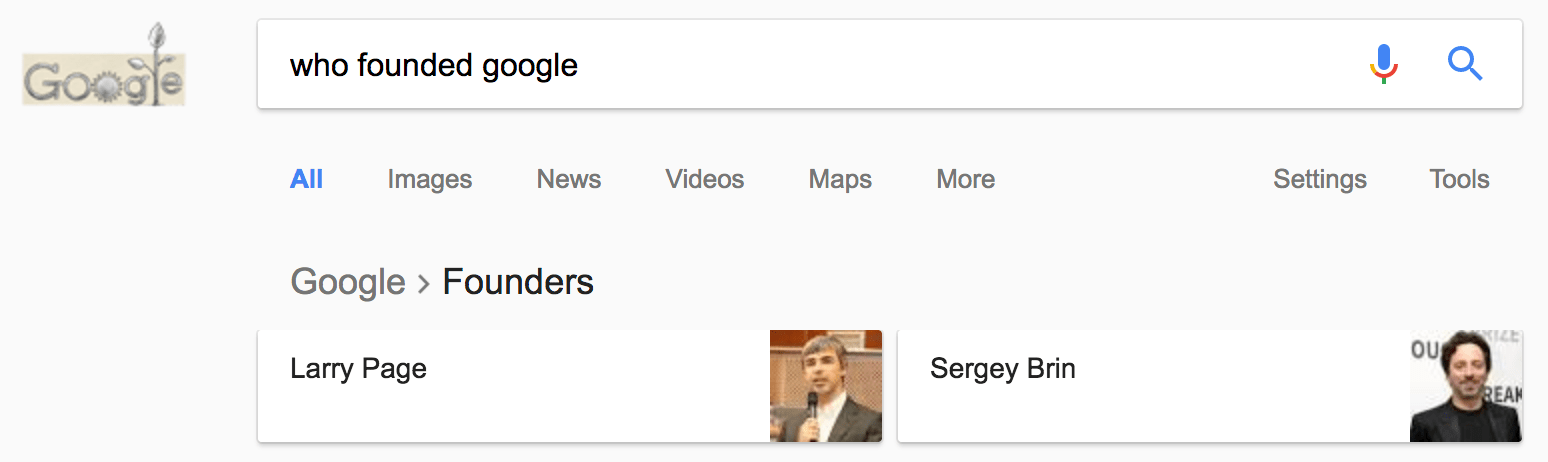The image size is (1548, 462).
Task: Open the News results tab
Action: [568, 180]
